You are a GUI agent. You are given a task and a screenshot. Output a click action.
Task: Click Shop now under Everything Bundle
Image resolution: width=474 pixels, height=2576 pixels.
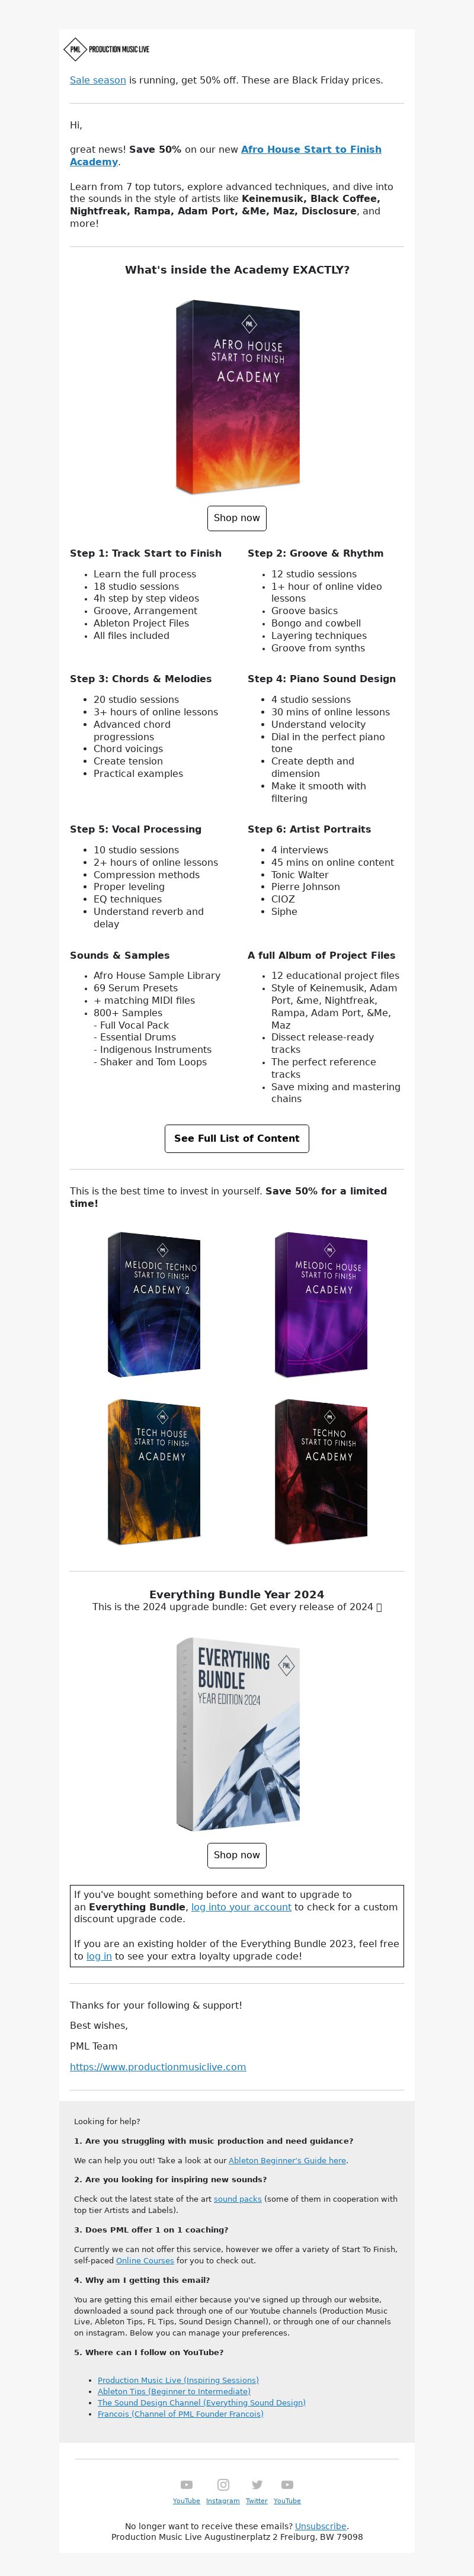click(x=237, y=1854)
